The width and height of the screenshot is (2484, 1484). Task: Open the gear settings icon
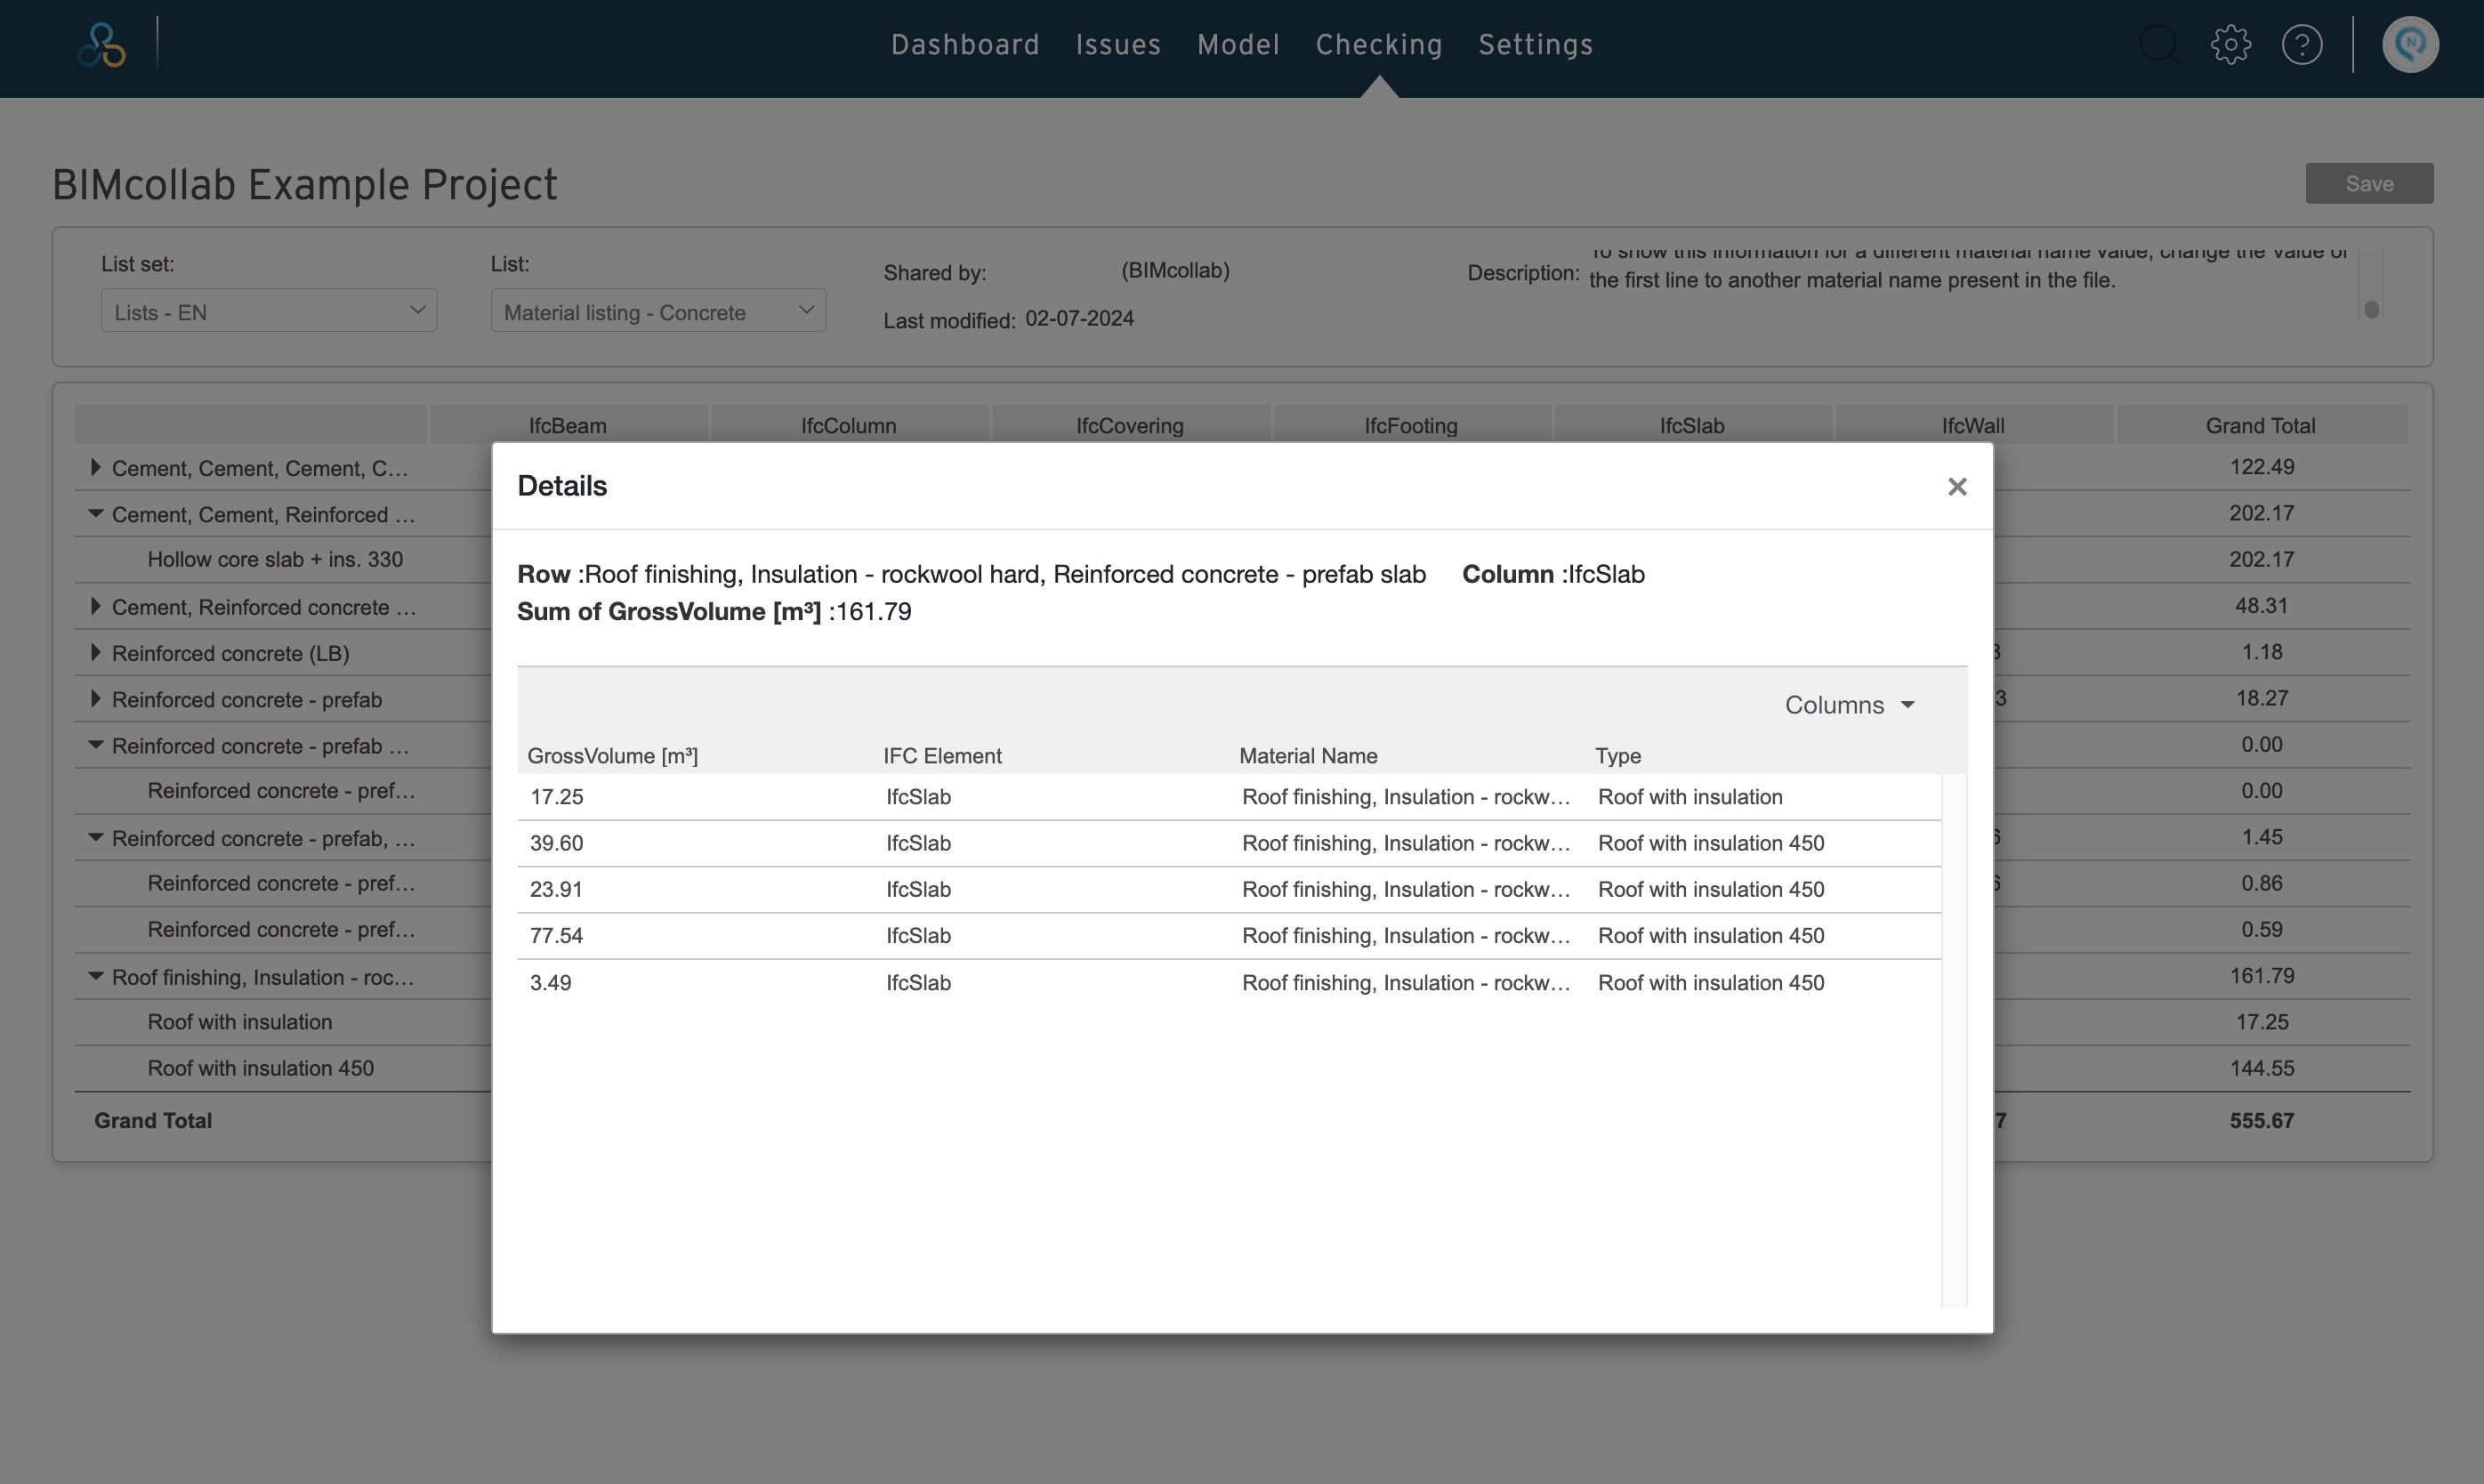[x=2231, y=45]
